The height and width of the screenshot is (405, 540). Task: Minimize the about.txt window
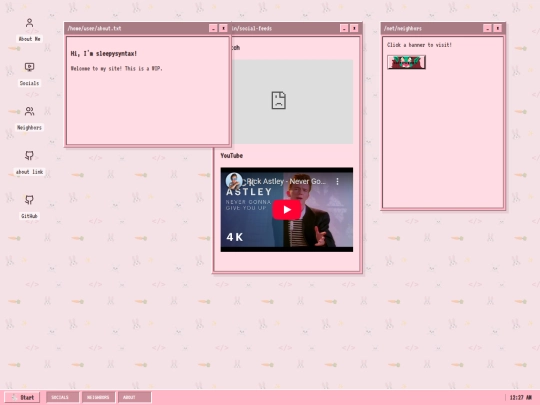click(213, 28)
